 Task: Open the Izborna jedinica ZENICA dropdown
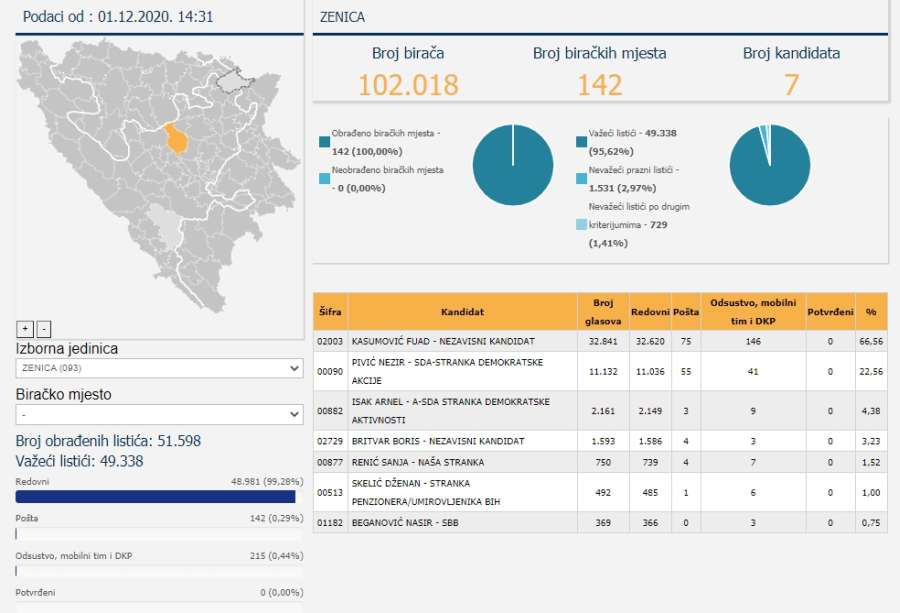[x=159, y=368]
